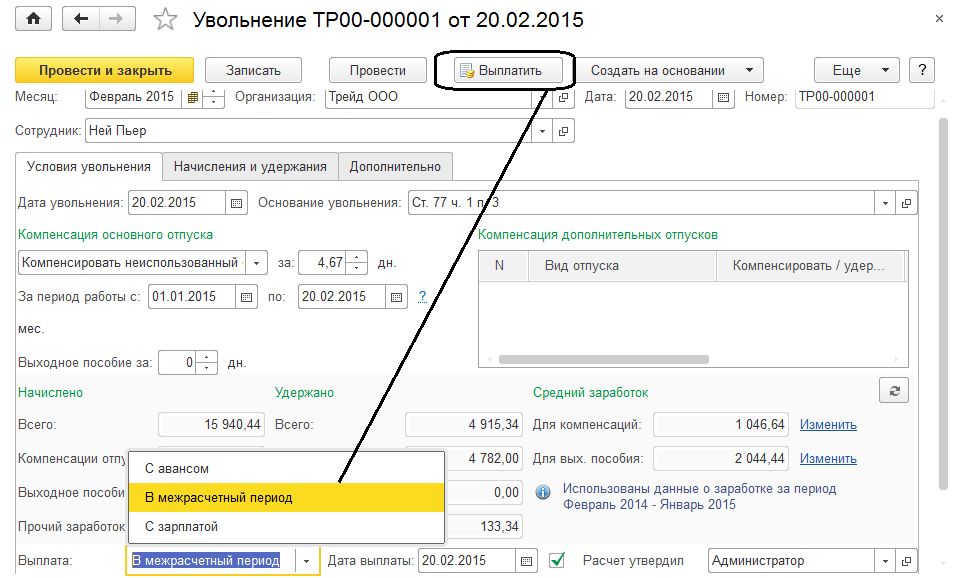Add document to favorites with star
The image size is (956, 578).
tap(165, 20)
